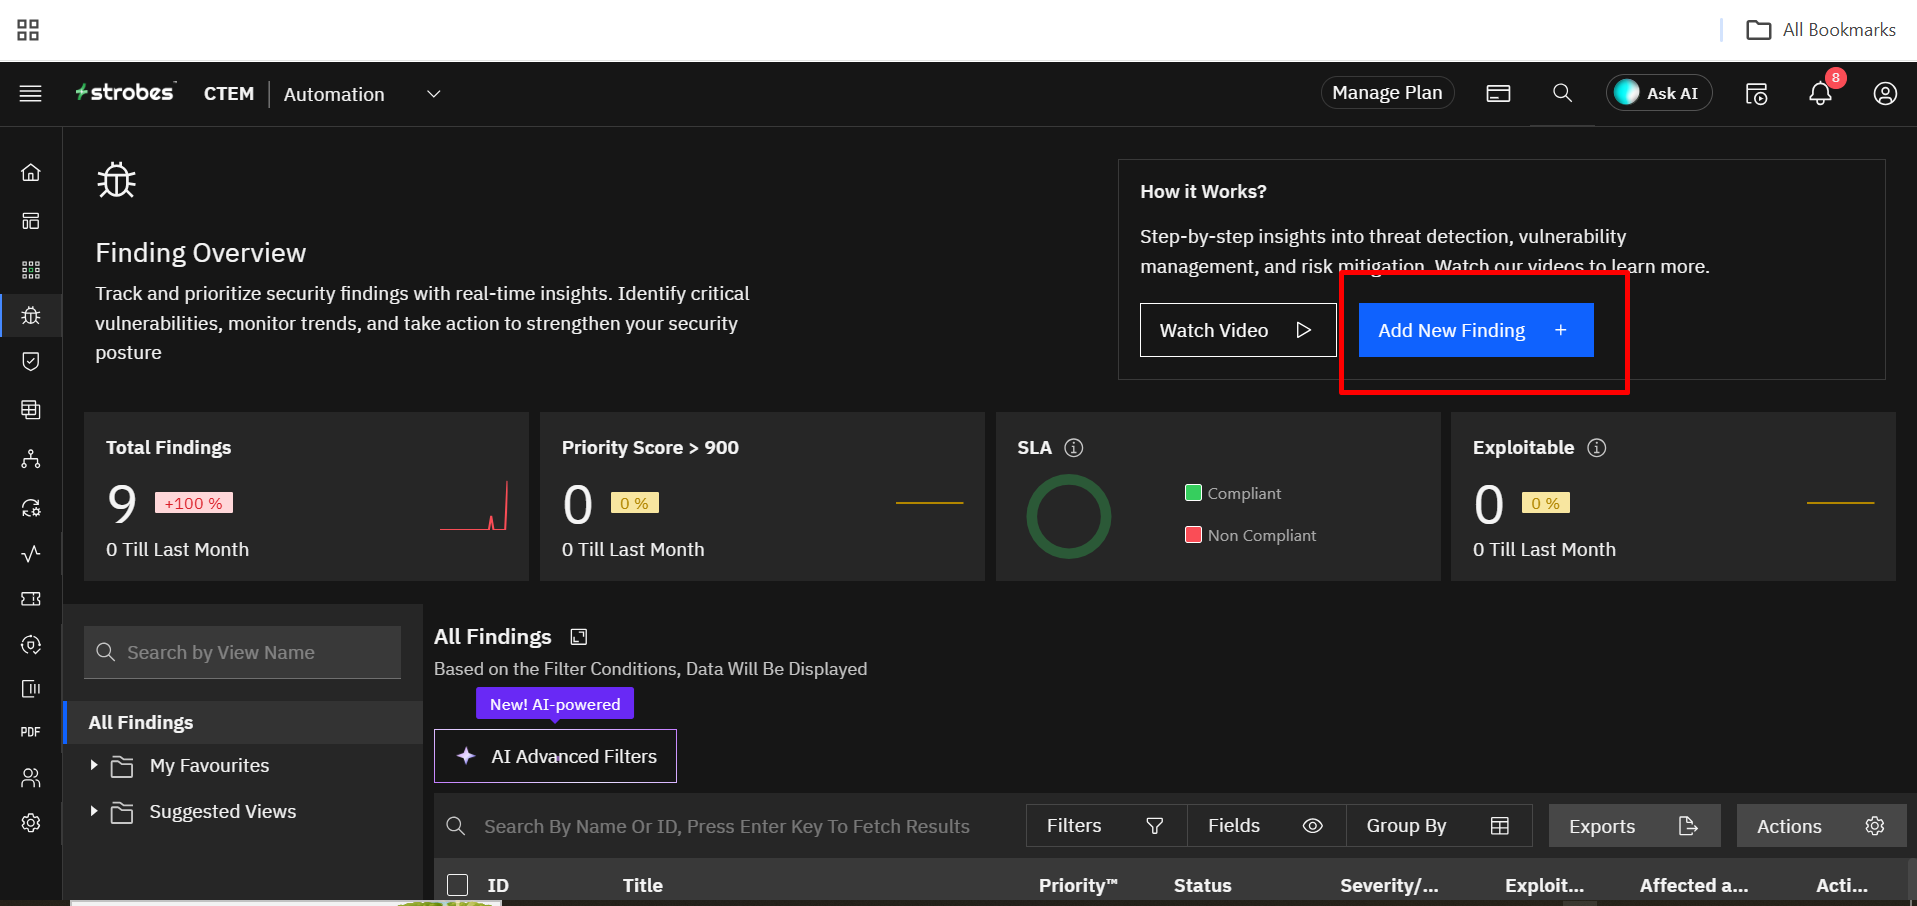Open the Automation dropdown chevron

point(433,94)
